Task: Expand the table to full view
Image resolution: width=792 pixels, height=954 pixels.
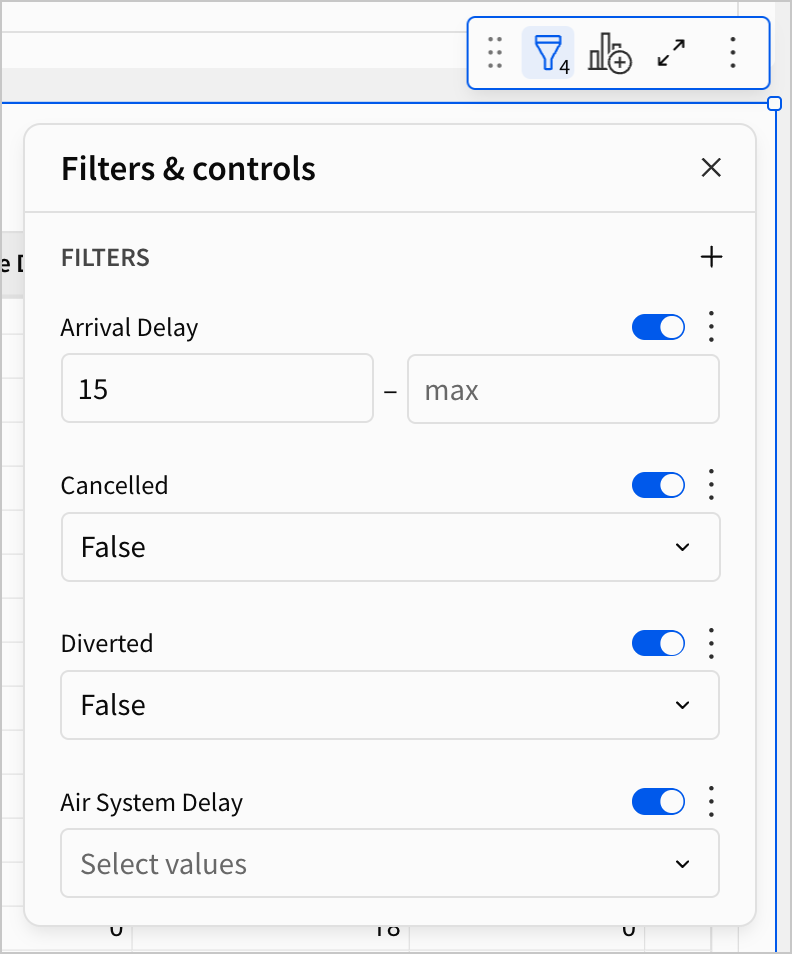Action: (671, 52)
